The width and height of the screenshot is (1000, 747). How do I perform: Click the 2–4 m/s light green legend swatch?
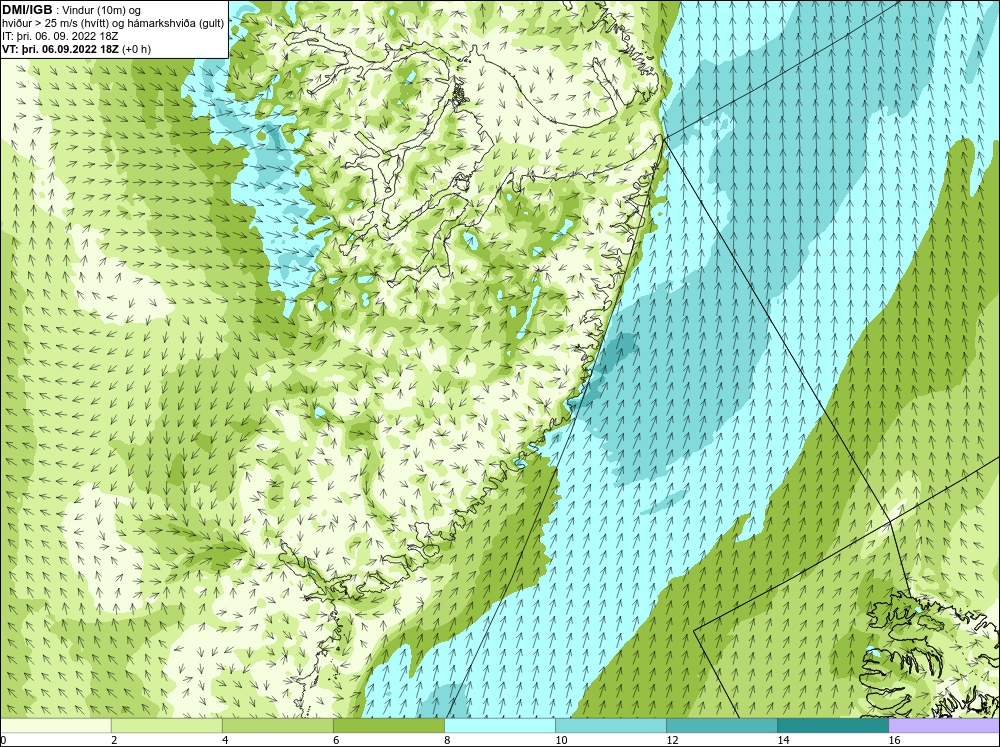pyautogui.click(x=166, y=725)
